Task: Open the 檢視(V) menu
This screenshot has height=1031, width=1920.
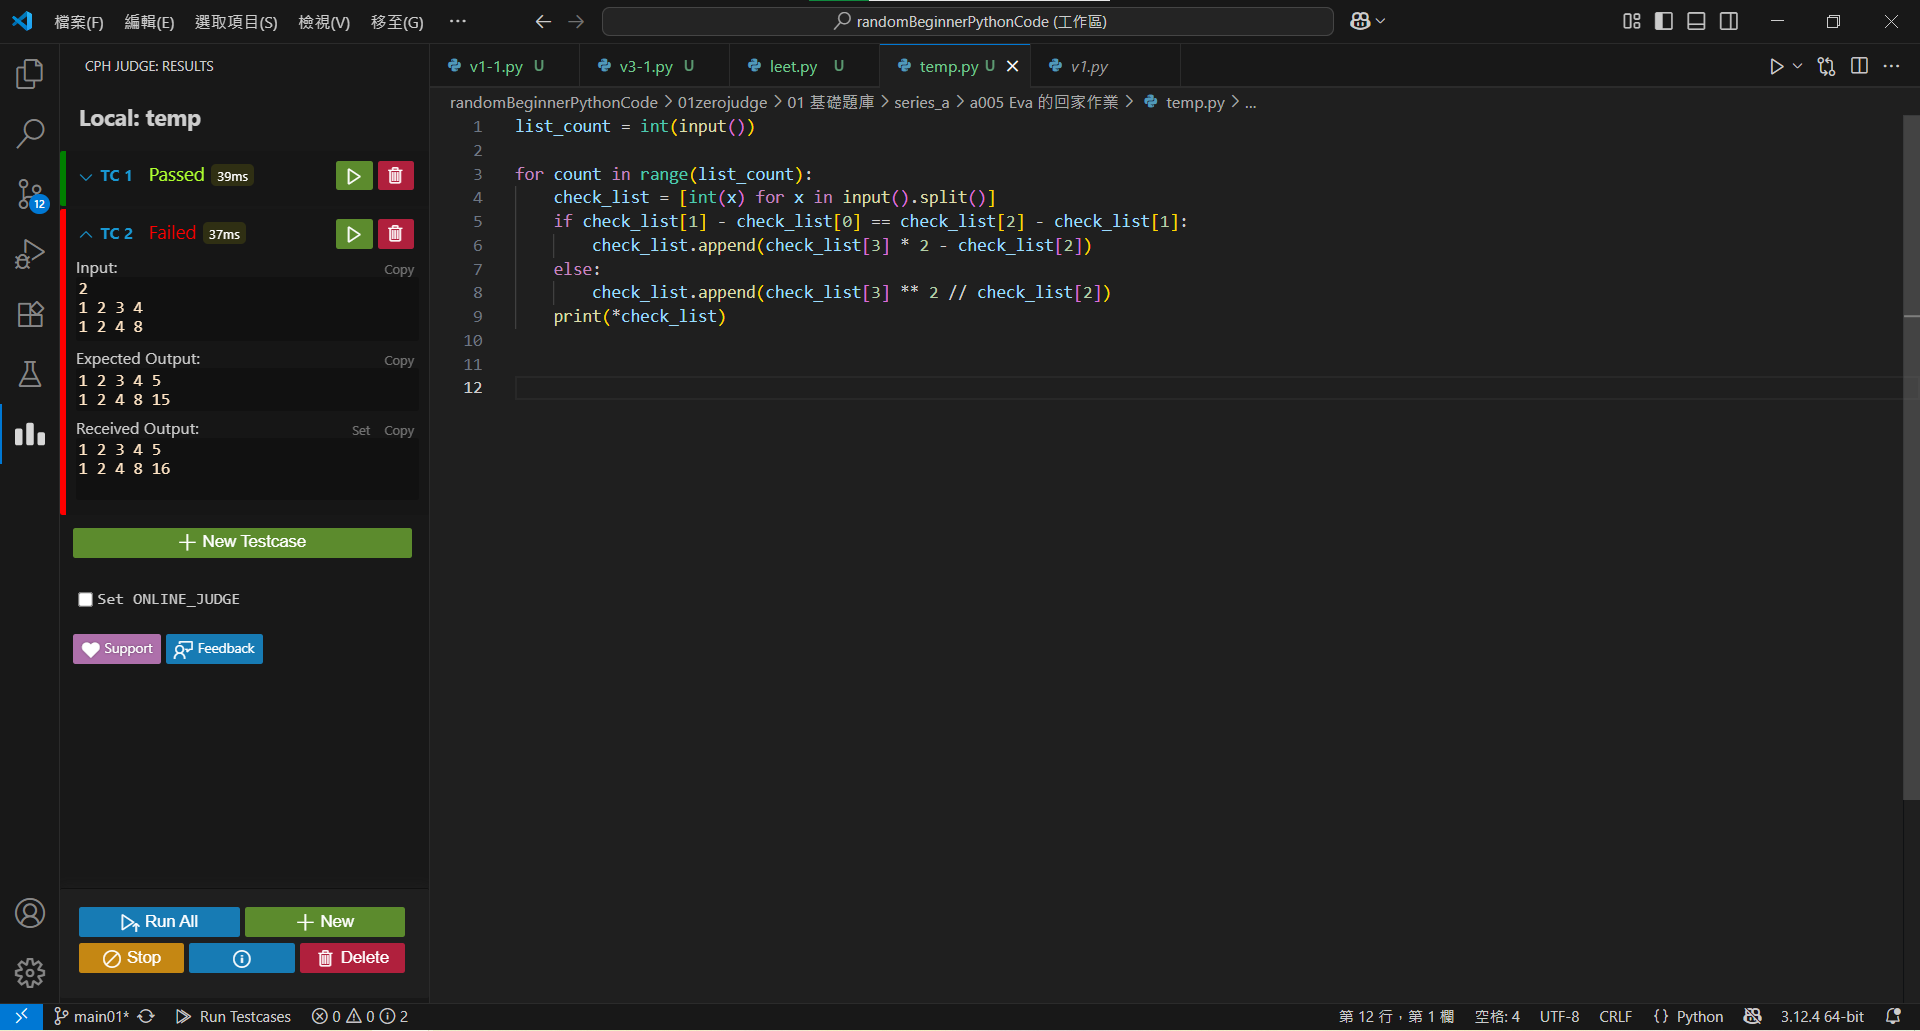Action: tap(324, 22)
